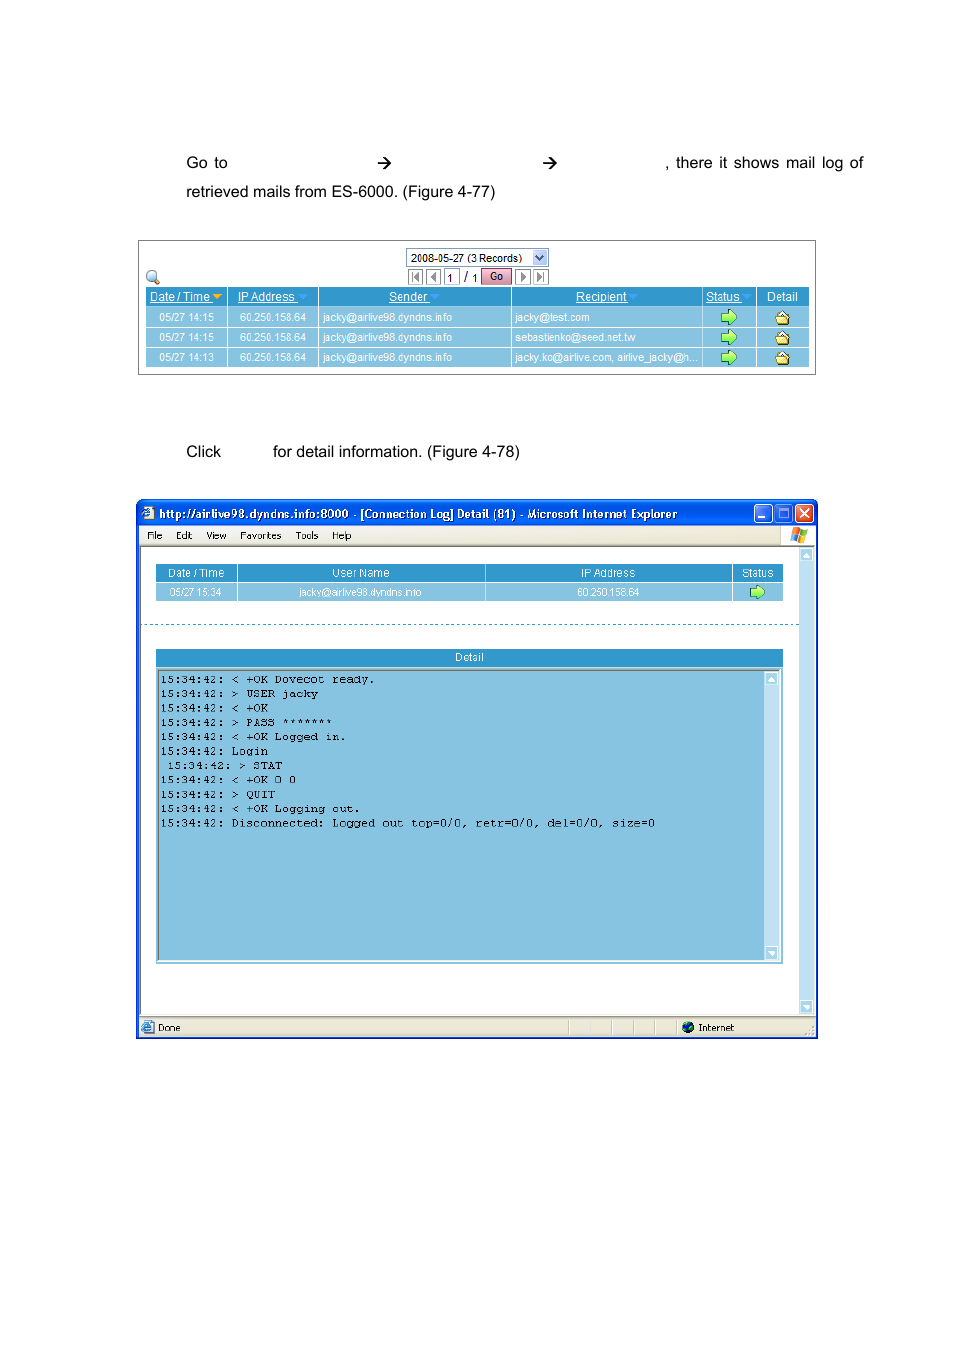Click IE window scrollbar down arrow
The width and height of the screenshot is (954, 1350).
tap(806, 1007)
